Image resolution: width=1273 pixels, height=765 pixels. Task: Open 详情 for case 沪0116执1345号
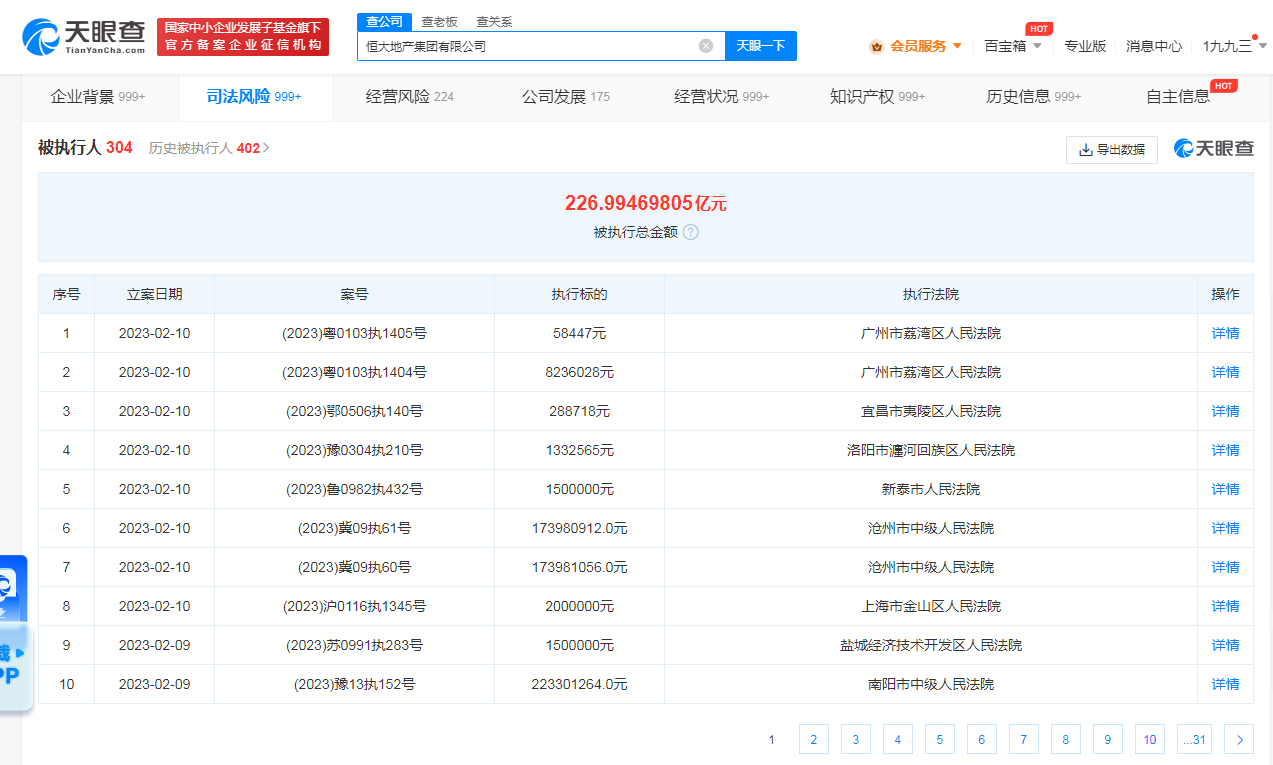(1225, 606)
